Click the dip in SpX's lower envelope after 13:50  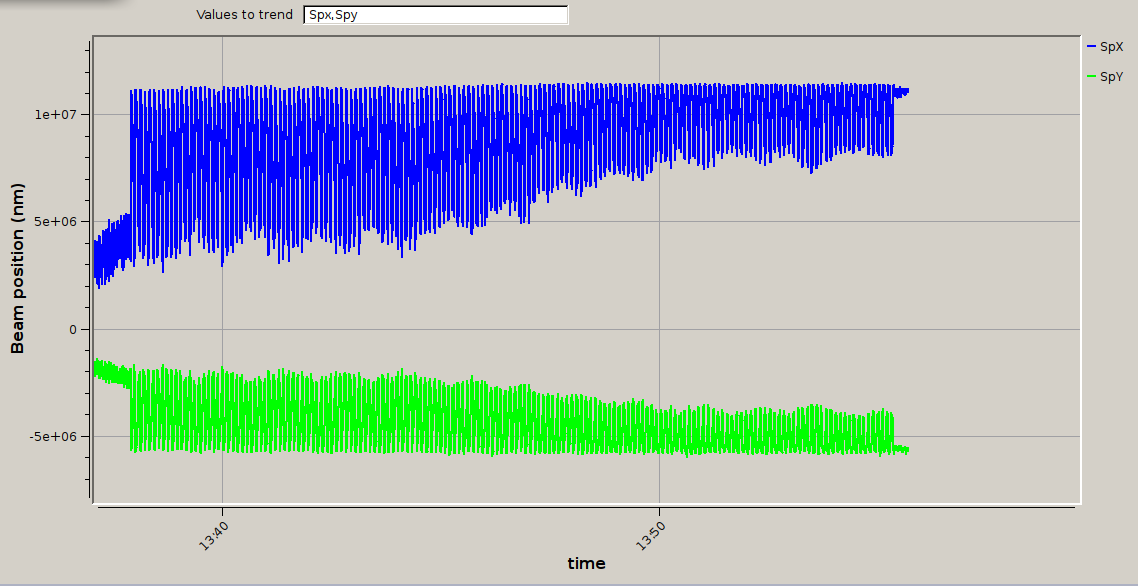click(812, 168)
